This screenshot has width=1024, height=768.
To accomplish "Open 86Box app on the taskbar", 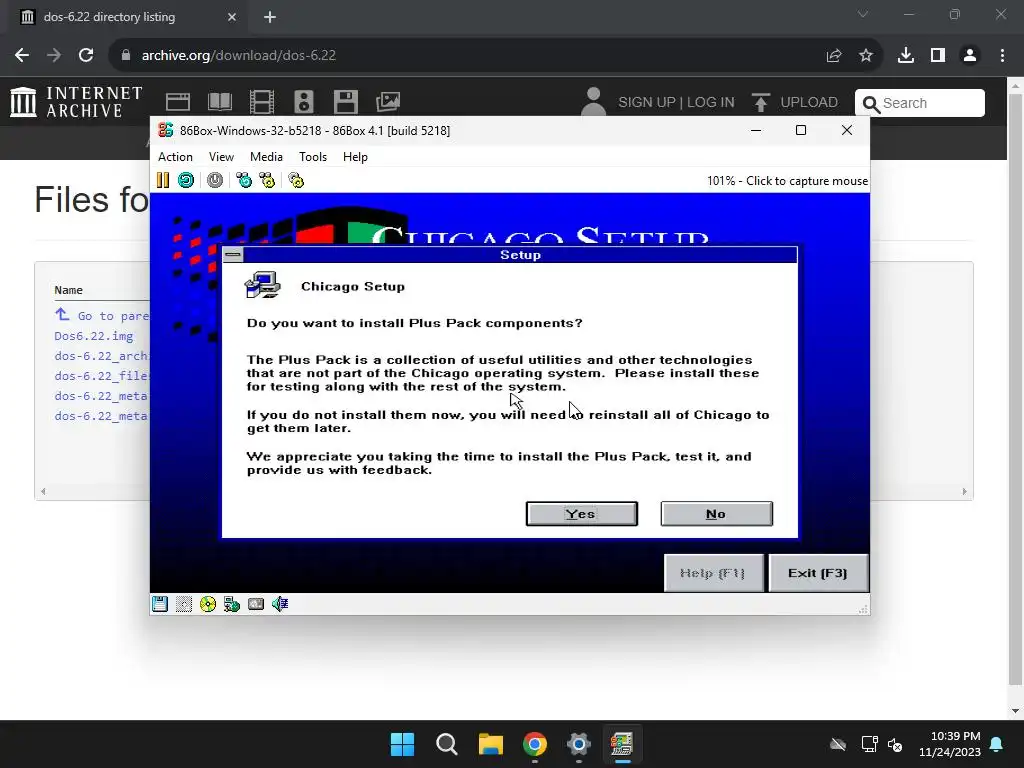I will pos(622,744).
